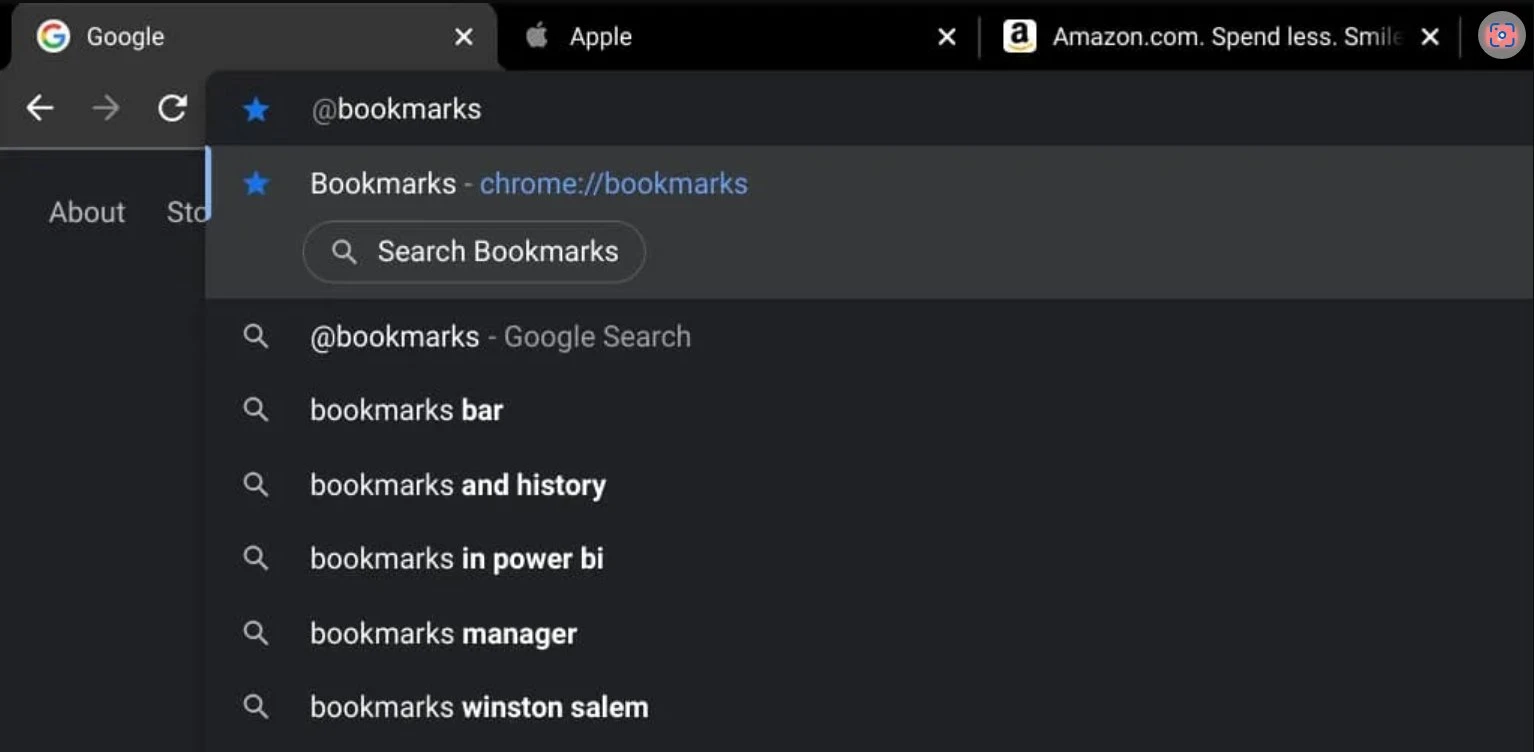Click the back navigation arrow
The width and height of the screenshot is (1534, 752).
pos(40,108)
